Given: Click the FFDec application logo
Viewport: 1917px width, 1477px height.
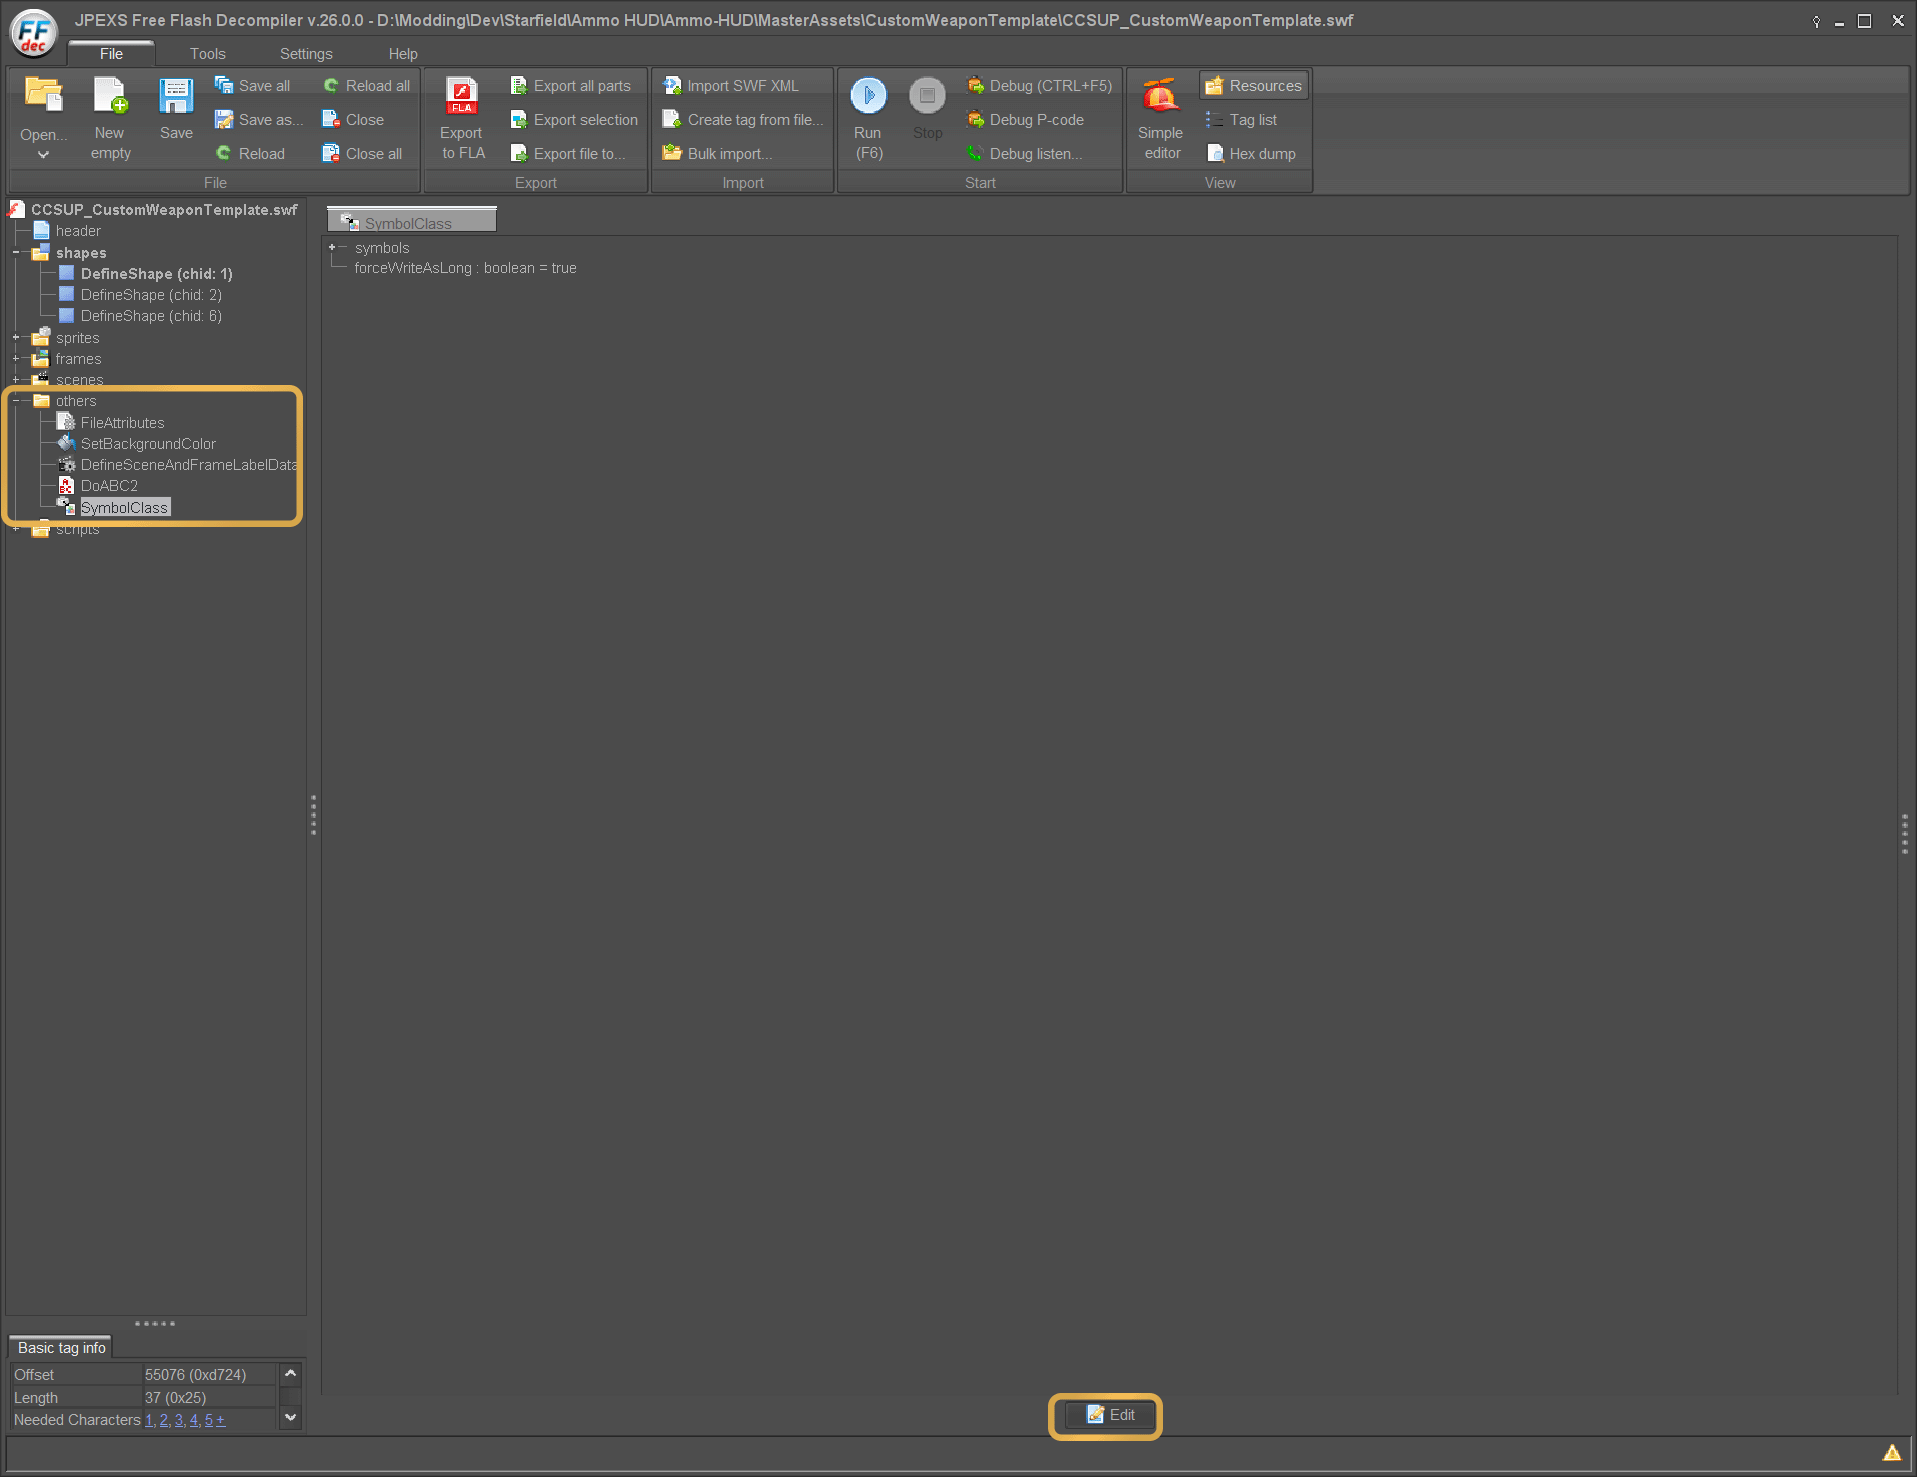Looking at the screenshot, I should coord(33,33).
